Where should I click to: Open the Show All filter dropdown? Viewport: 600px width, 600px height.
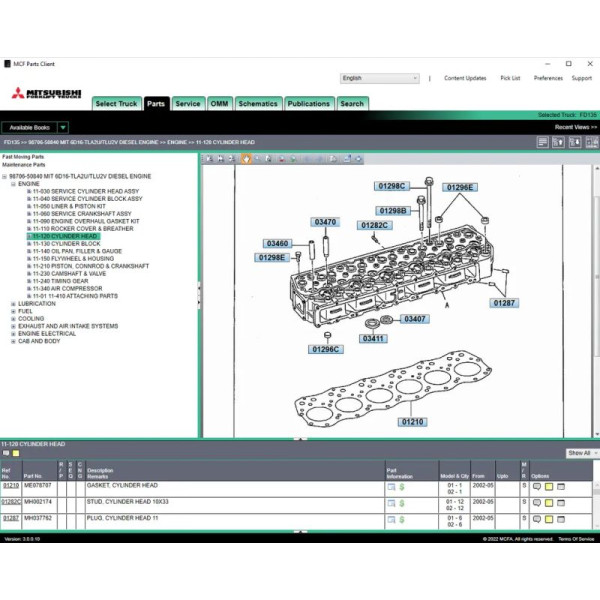pos(580,453)
